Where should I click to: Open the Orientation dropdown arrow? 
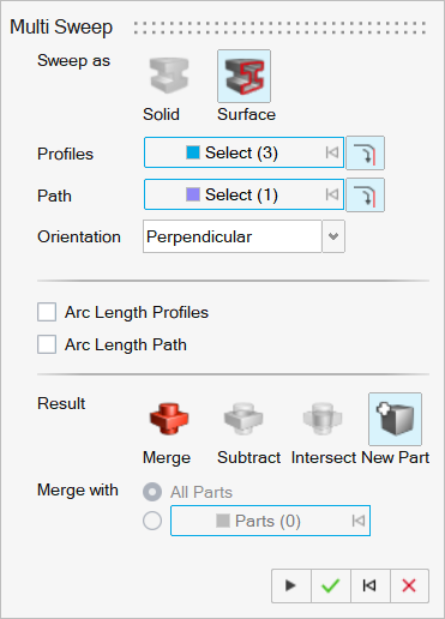[334, 236]
